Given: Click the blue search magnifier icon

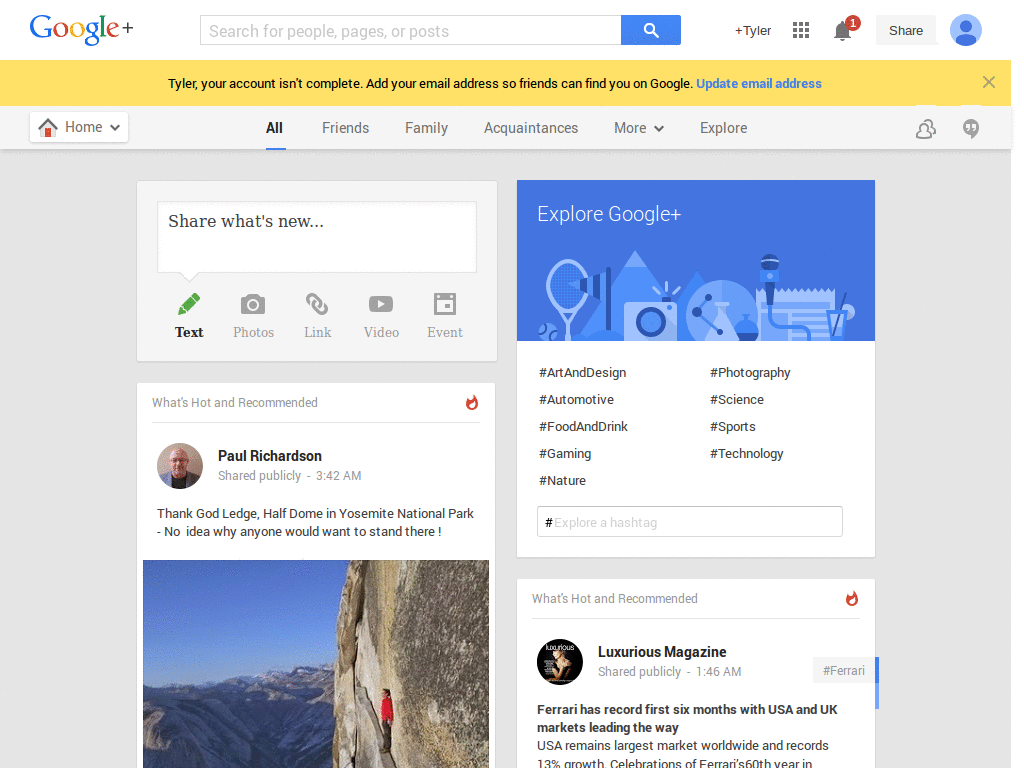Looking at the screenshot, I should click(650, 30).
